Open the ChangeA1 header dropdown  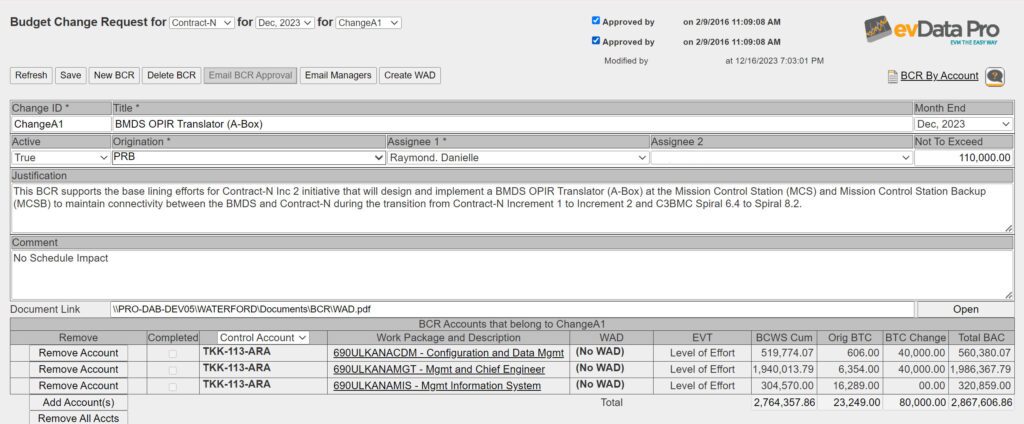click(x=368, y=23)
